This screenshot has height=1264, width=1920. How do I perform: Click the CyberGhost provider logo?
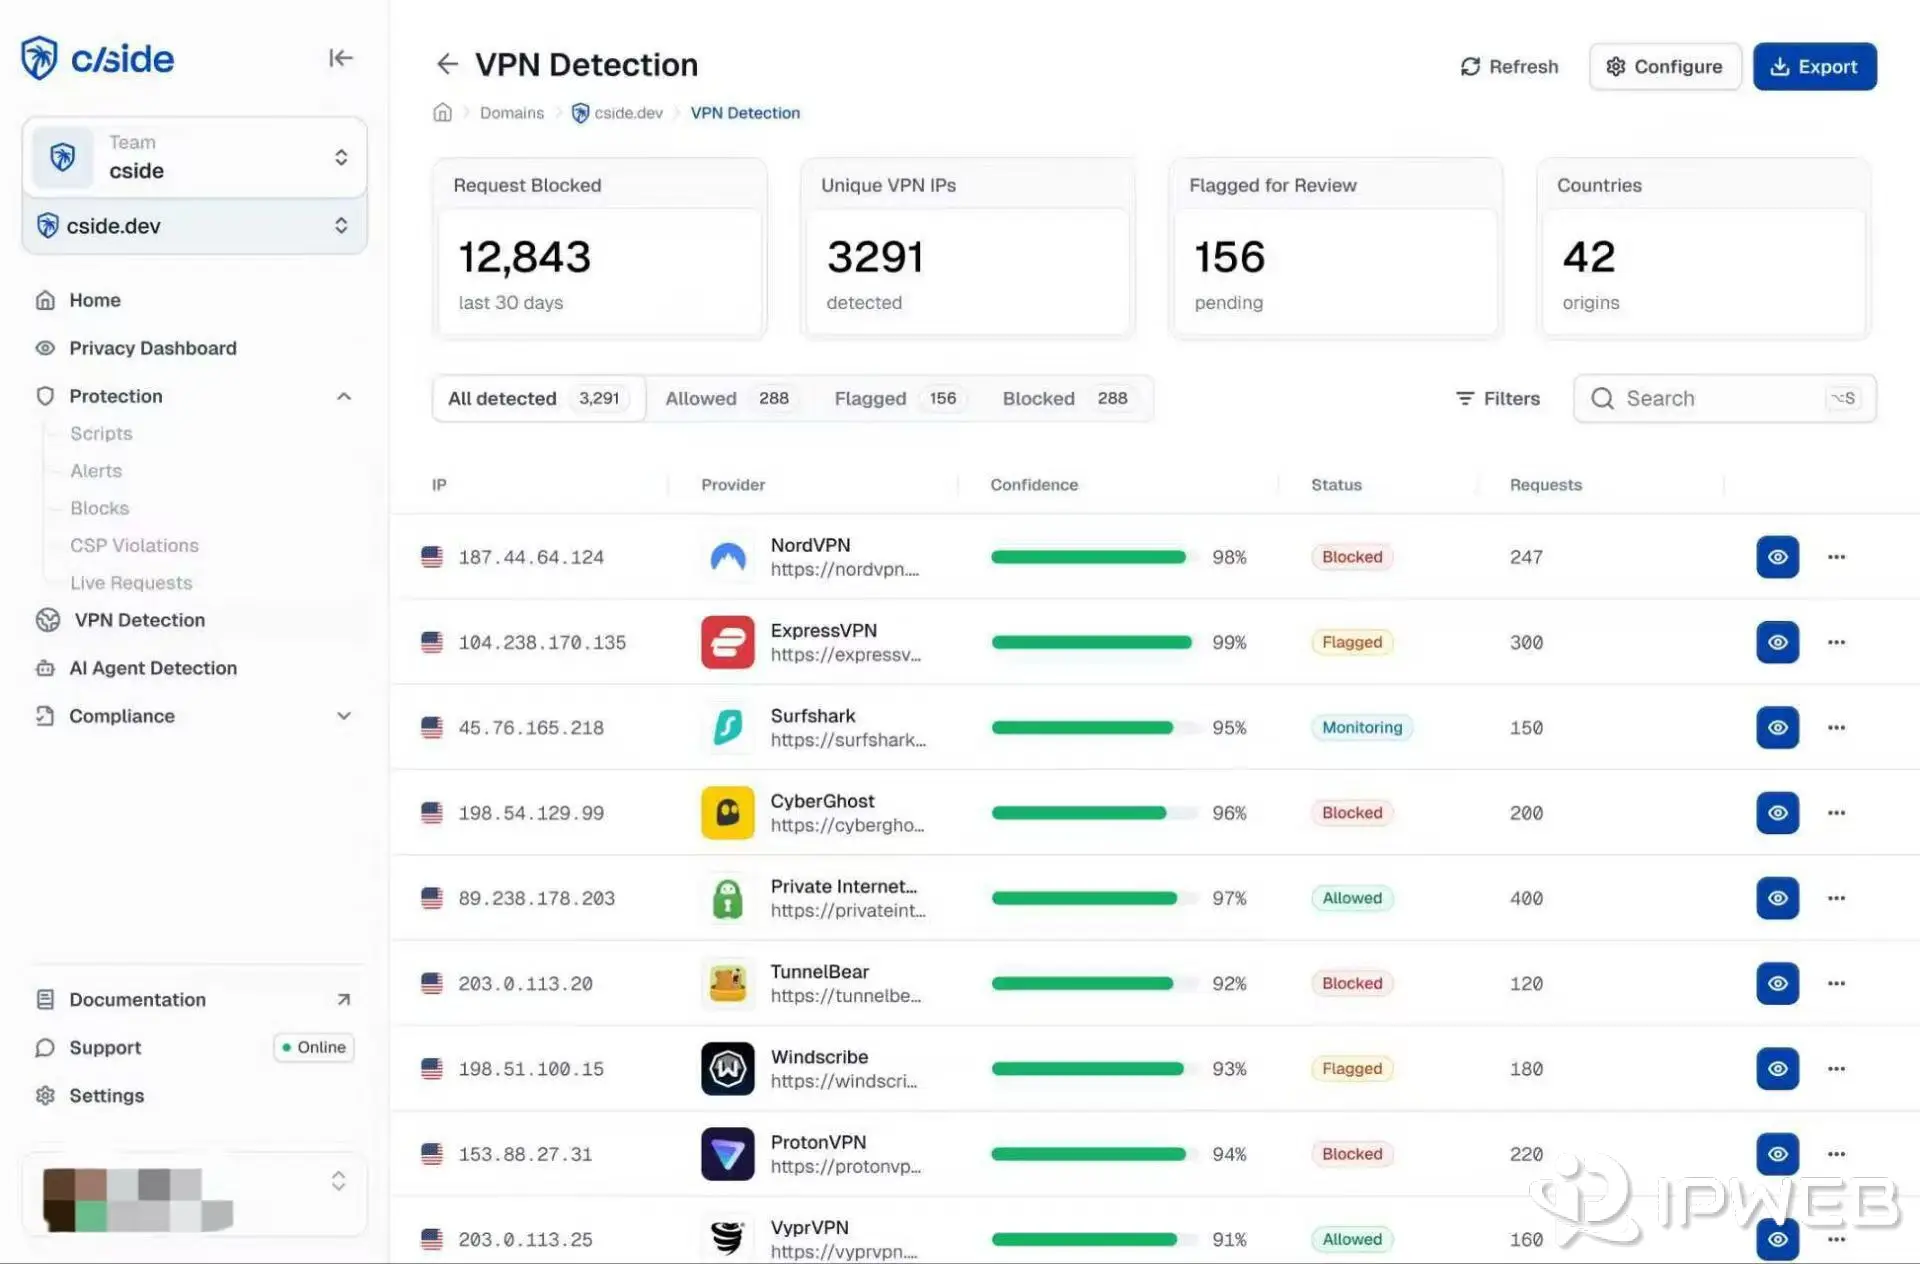[727, 812]
